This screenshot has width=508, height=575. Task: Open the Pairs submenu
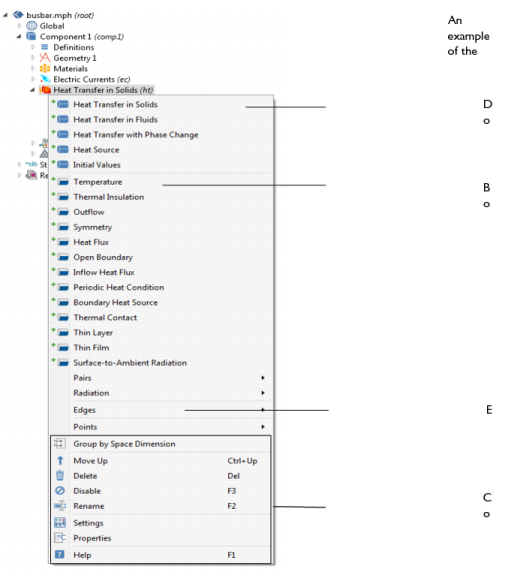tap(161, 378)
